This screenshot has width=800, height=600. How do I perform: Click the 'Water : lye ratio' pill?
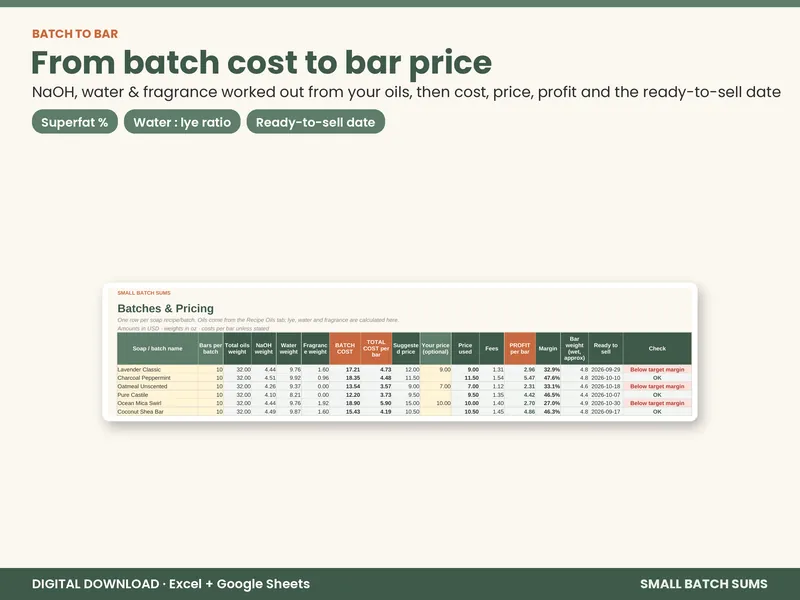coord(182,122)
